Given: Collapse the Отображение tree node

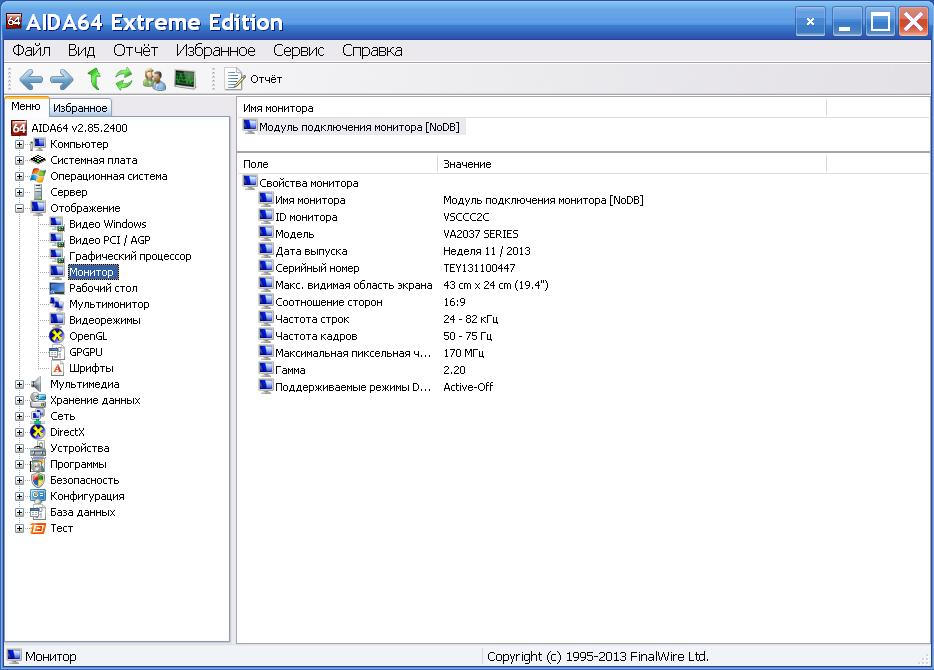Looking at the screenshot, I should point(19,209).
